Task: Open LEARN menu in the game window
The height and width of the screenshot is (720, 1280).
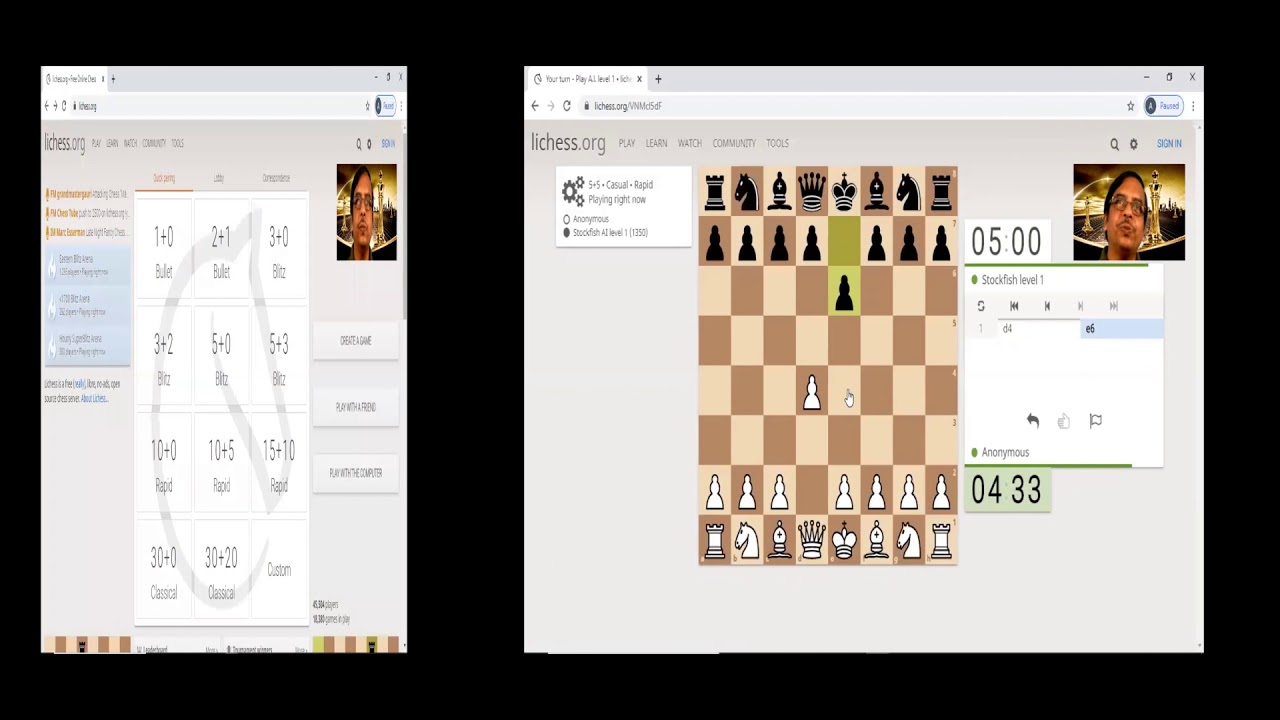Action: click(x=656, y=144)
